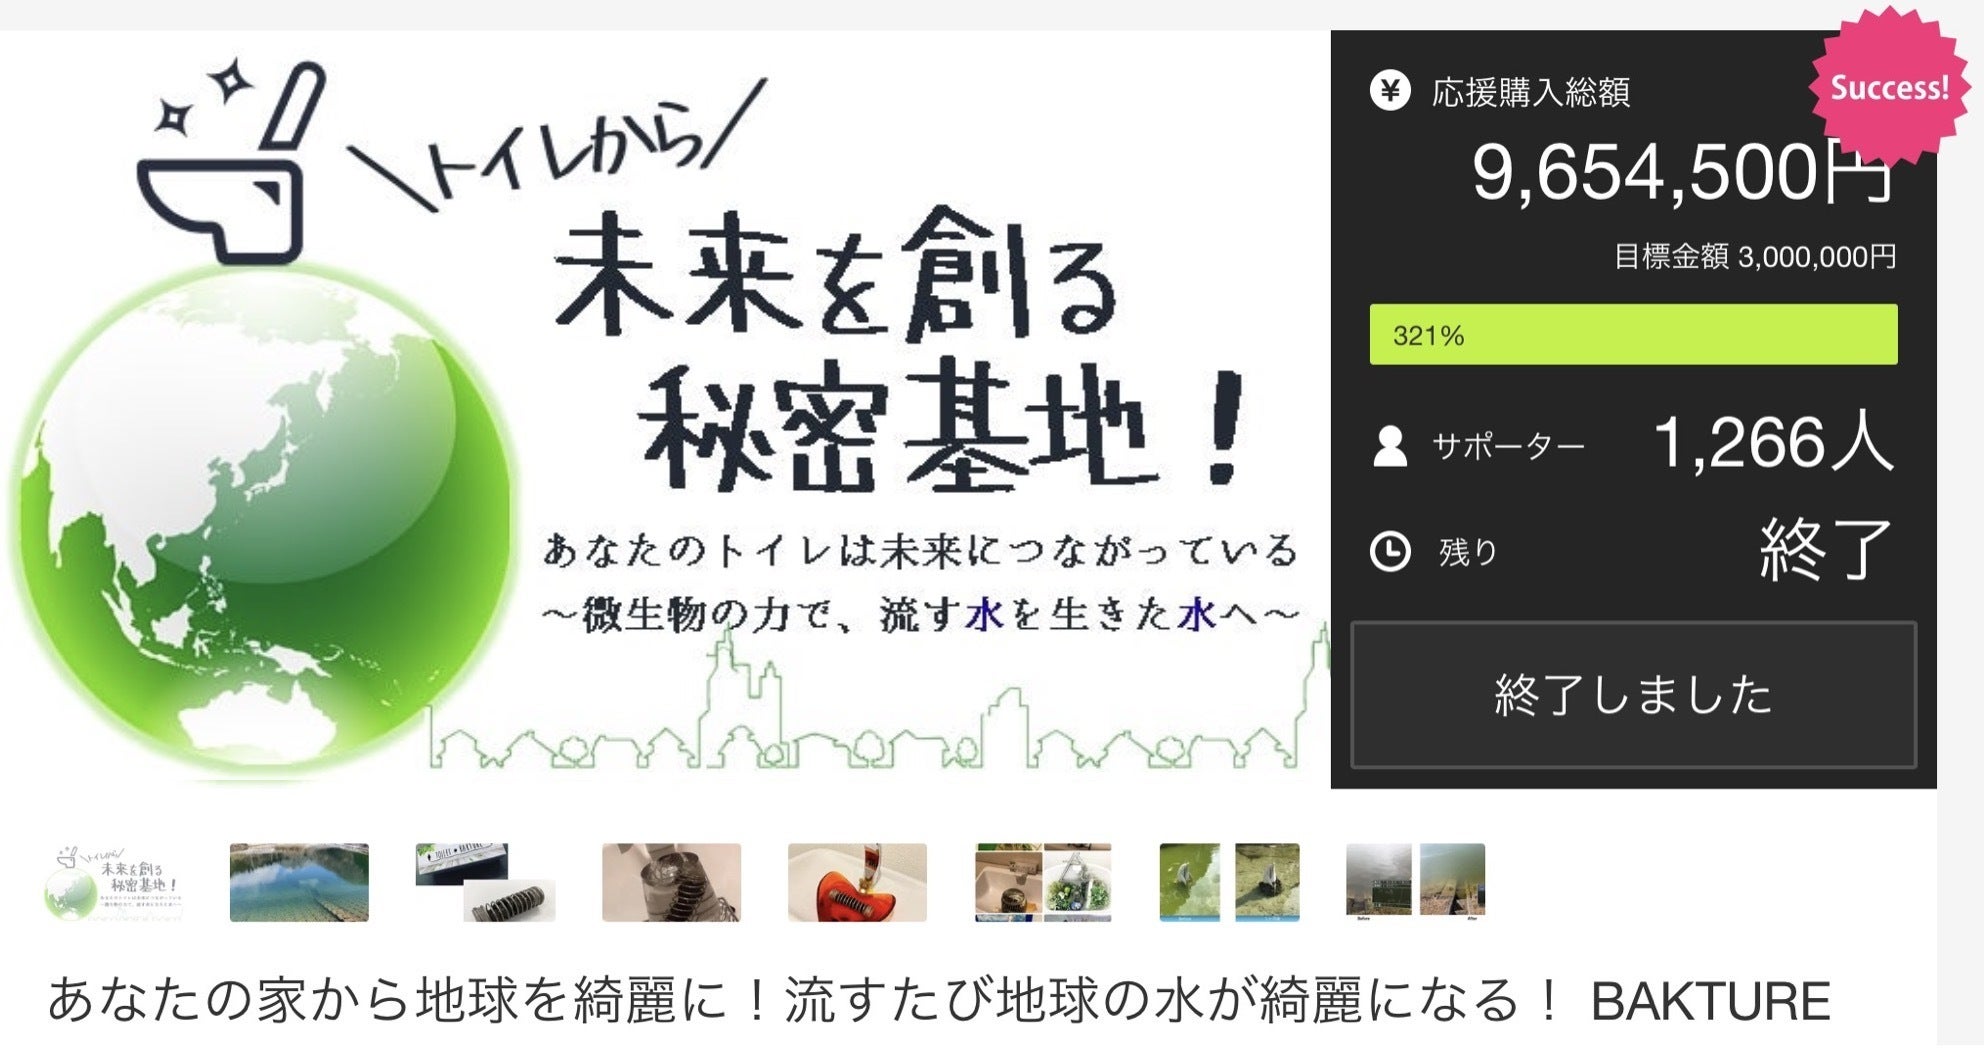
Task: Click the yen currency icon
Action: [x=1391, y=91]
